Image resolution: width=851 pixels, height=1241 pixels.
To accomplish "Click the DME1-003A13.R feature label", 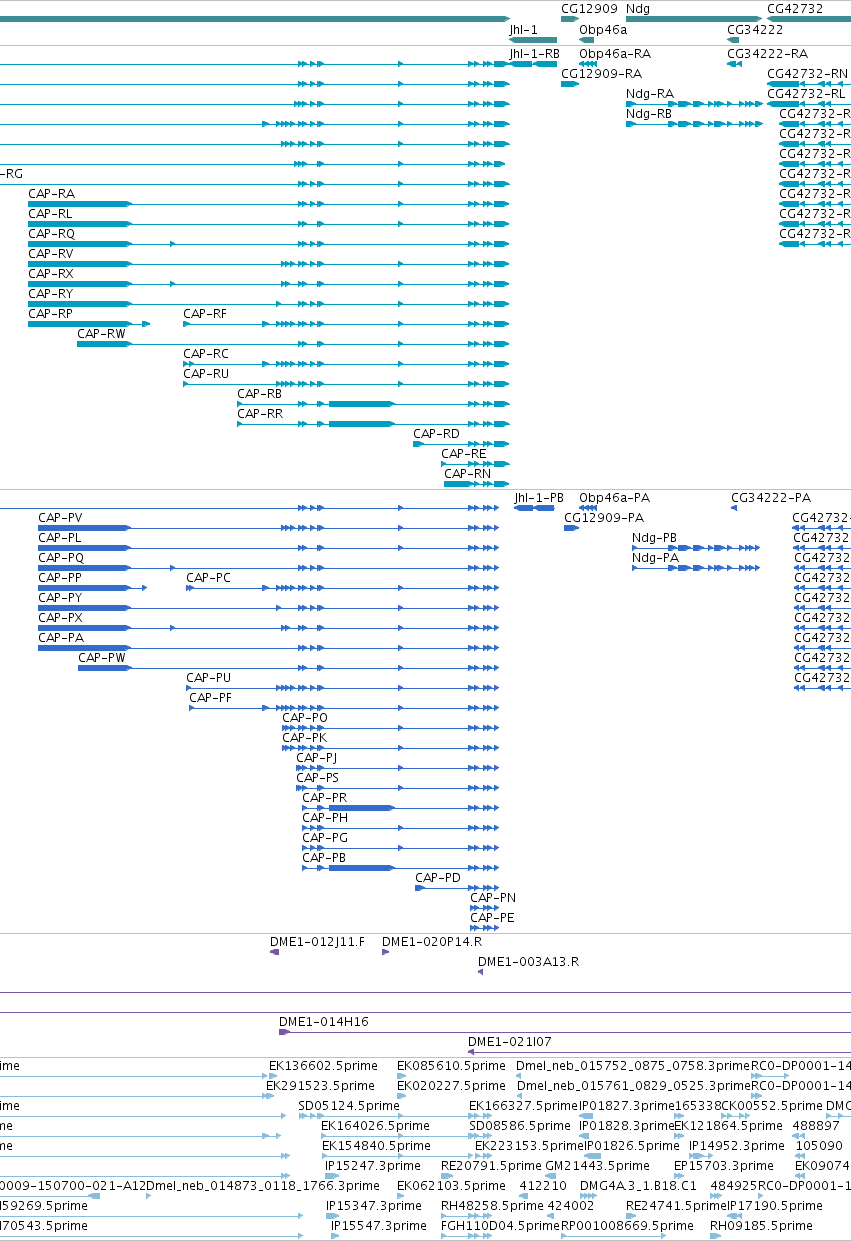I will [x=528, y=962].
